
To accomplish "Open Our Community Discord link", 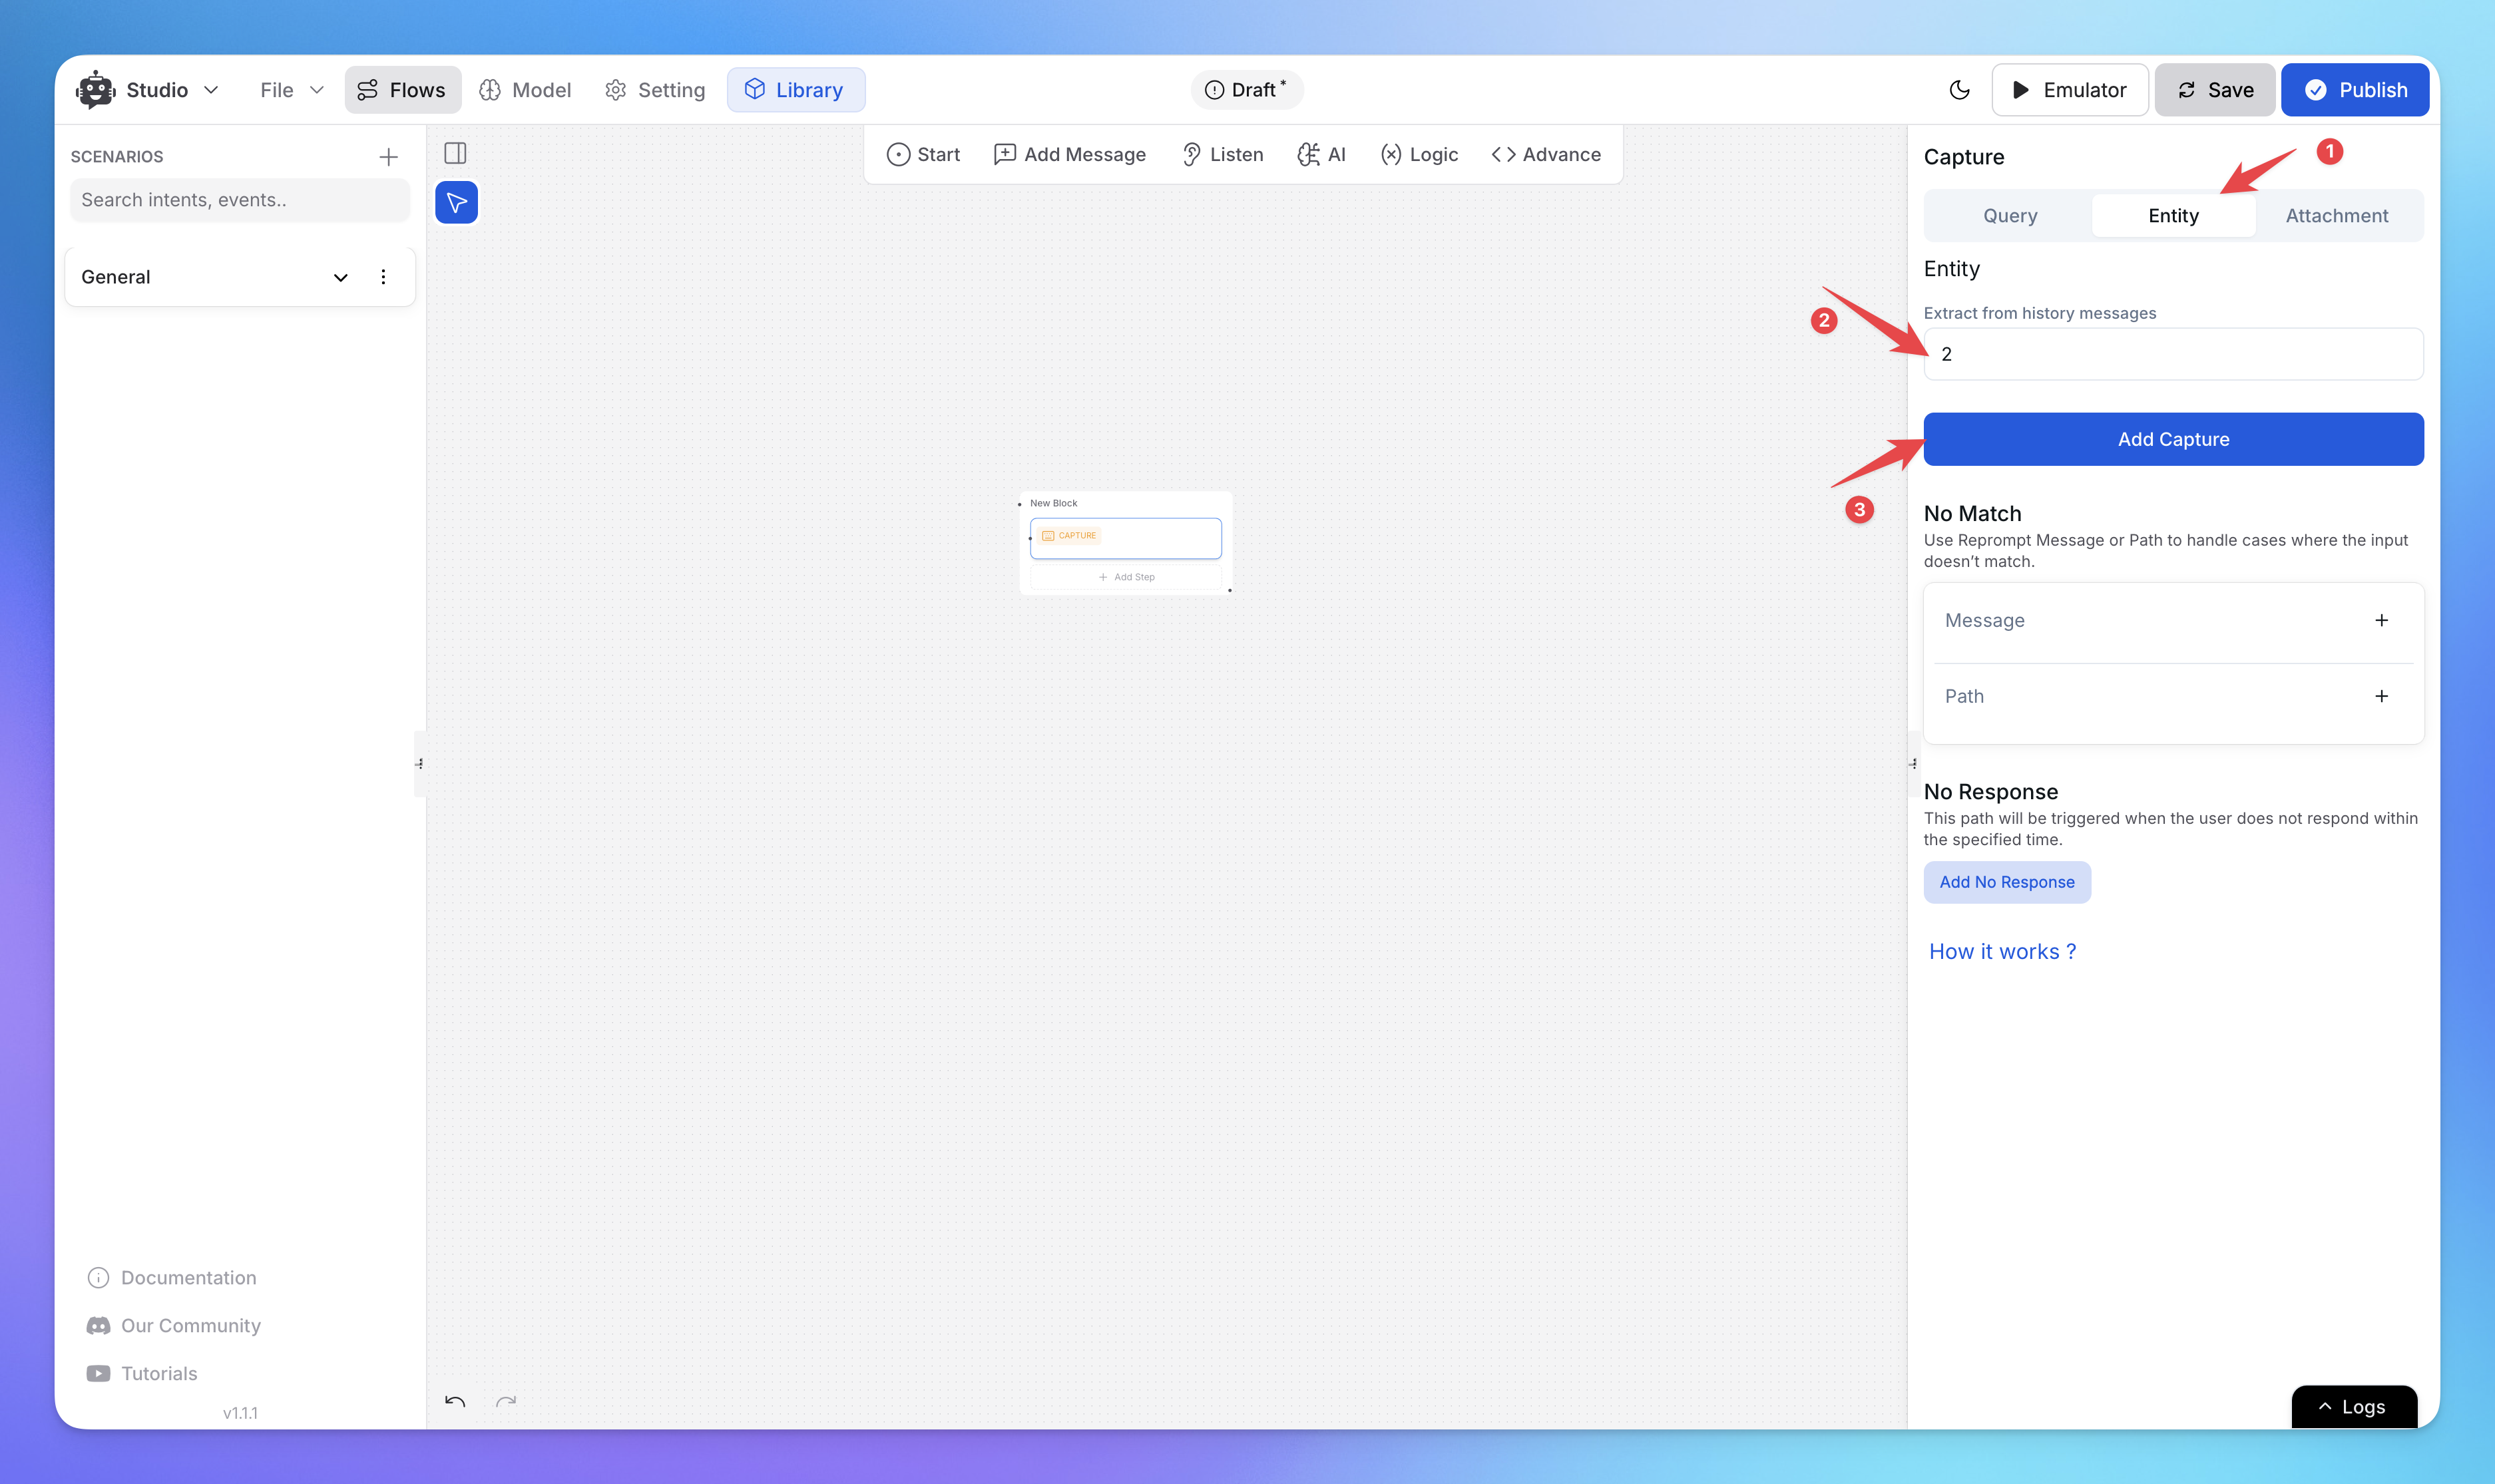I will 173,1326.
